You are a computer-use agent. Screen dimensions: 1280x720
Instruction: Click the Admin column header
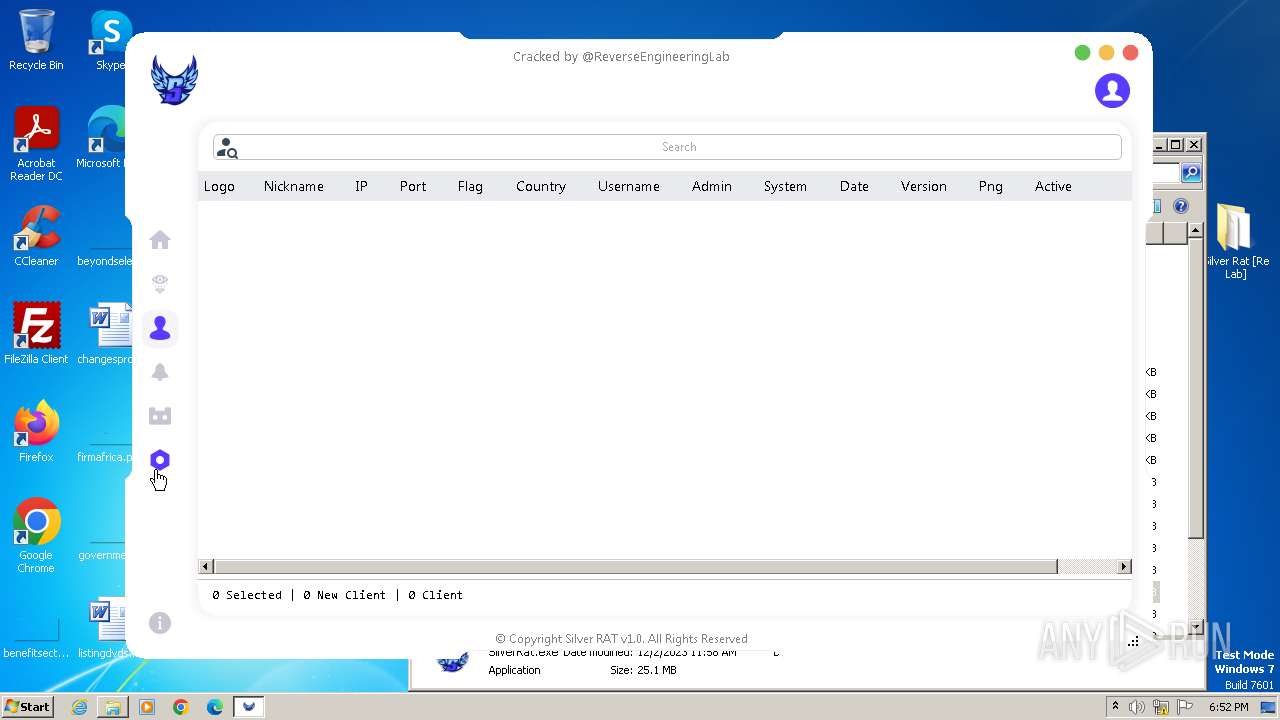(711, 186)
